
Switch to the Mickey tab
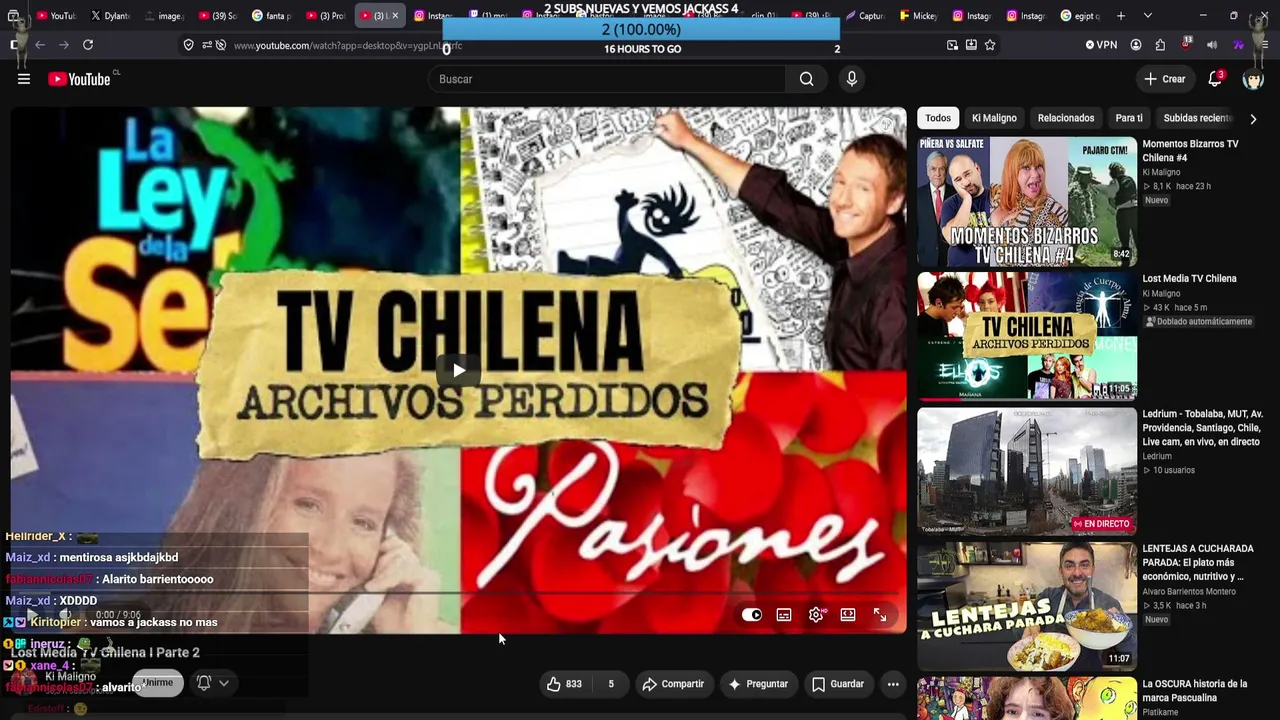click(918, 16)
